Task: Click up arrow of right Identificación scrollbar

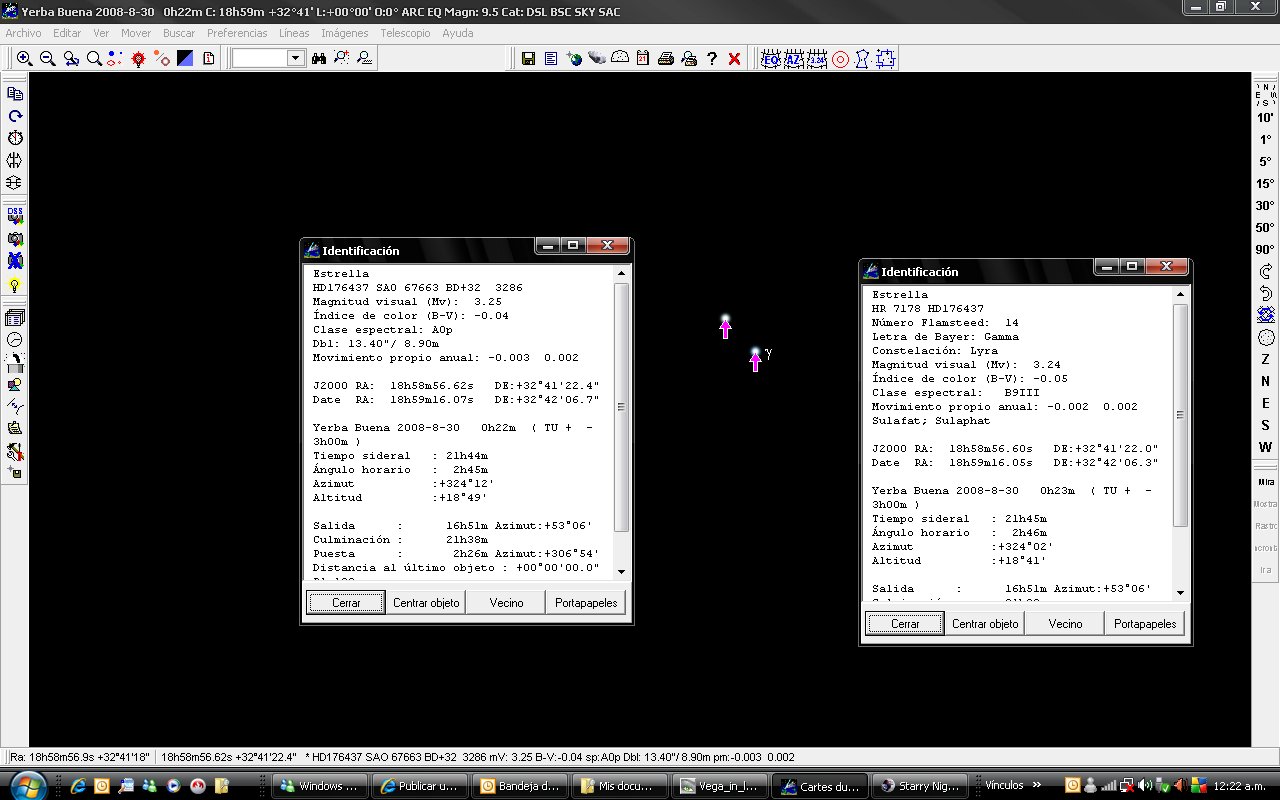Action: [1181, 295]
